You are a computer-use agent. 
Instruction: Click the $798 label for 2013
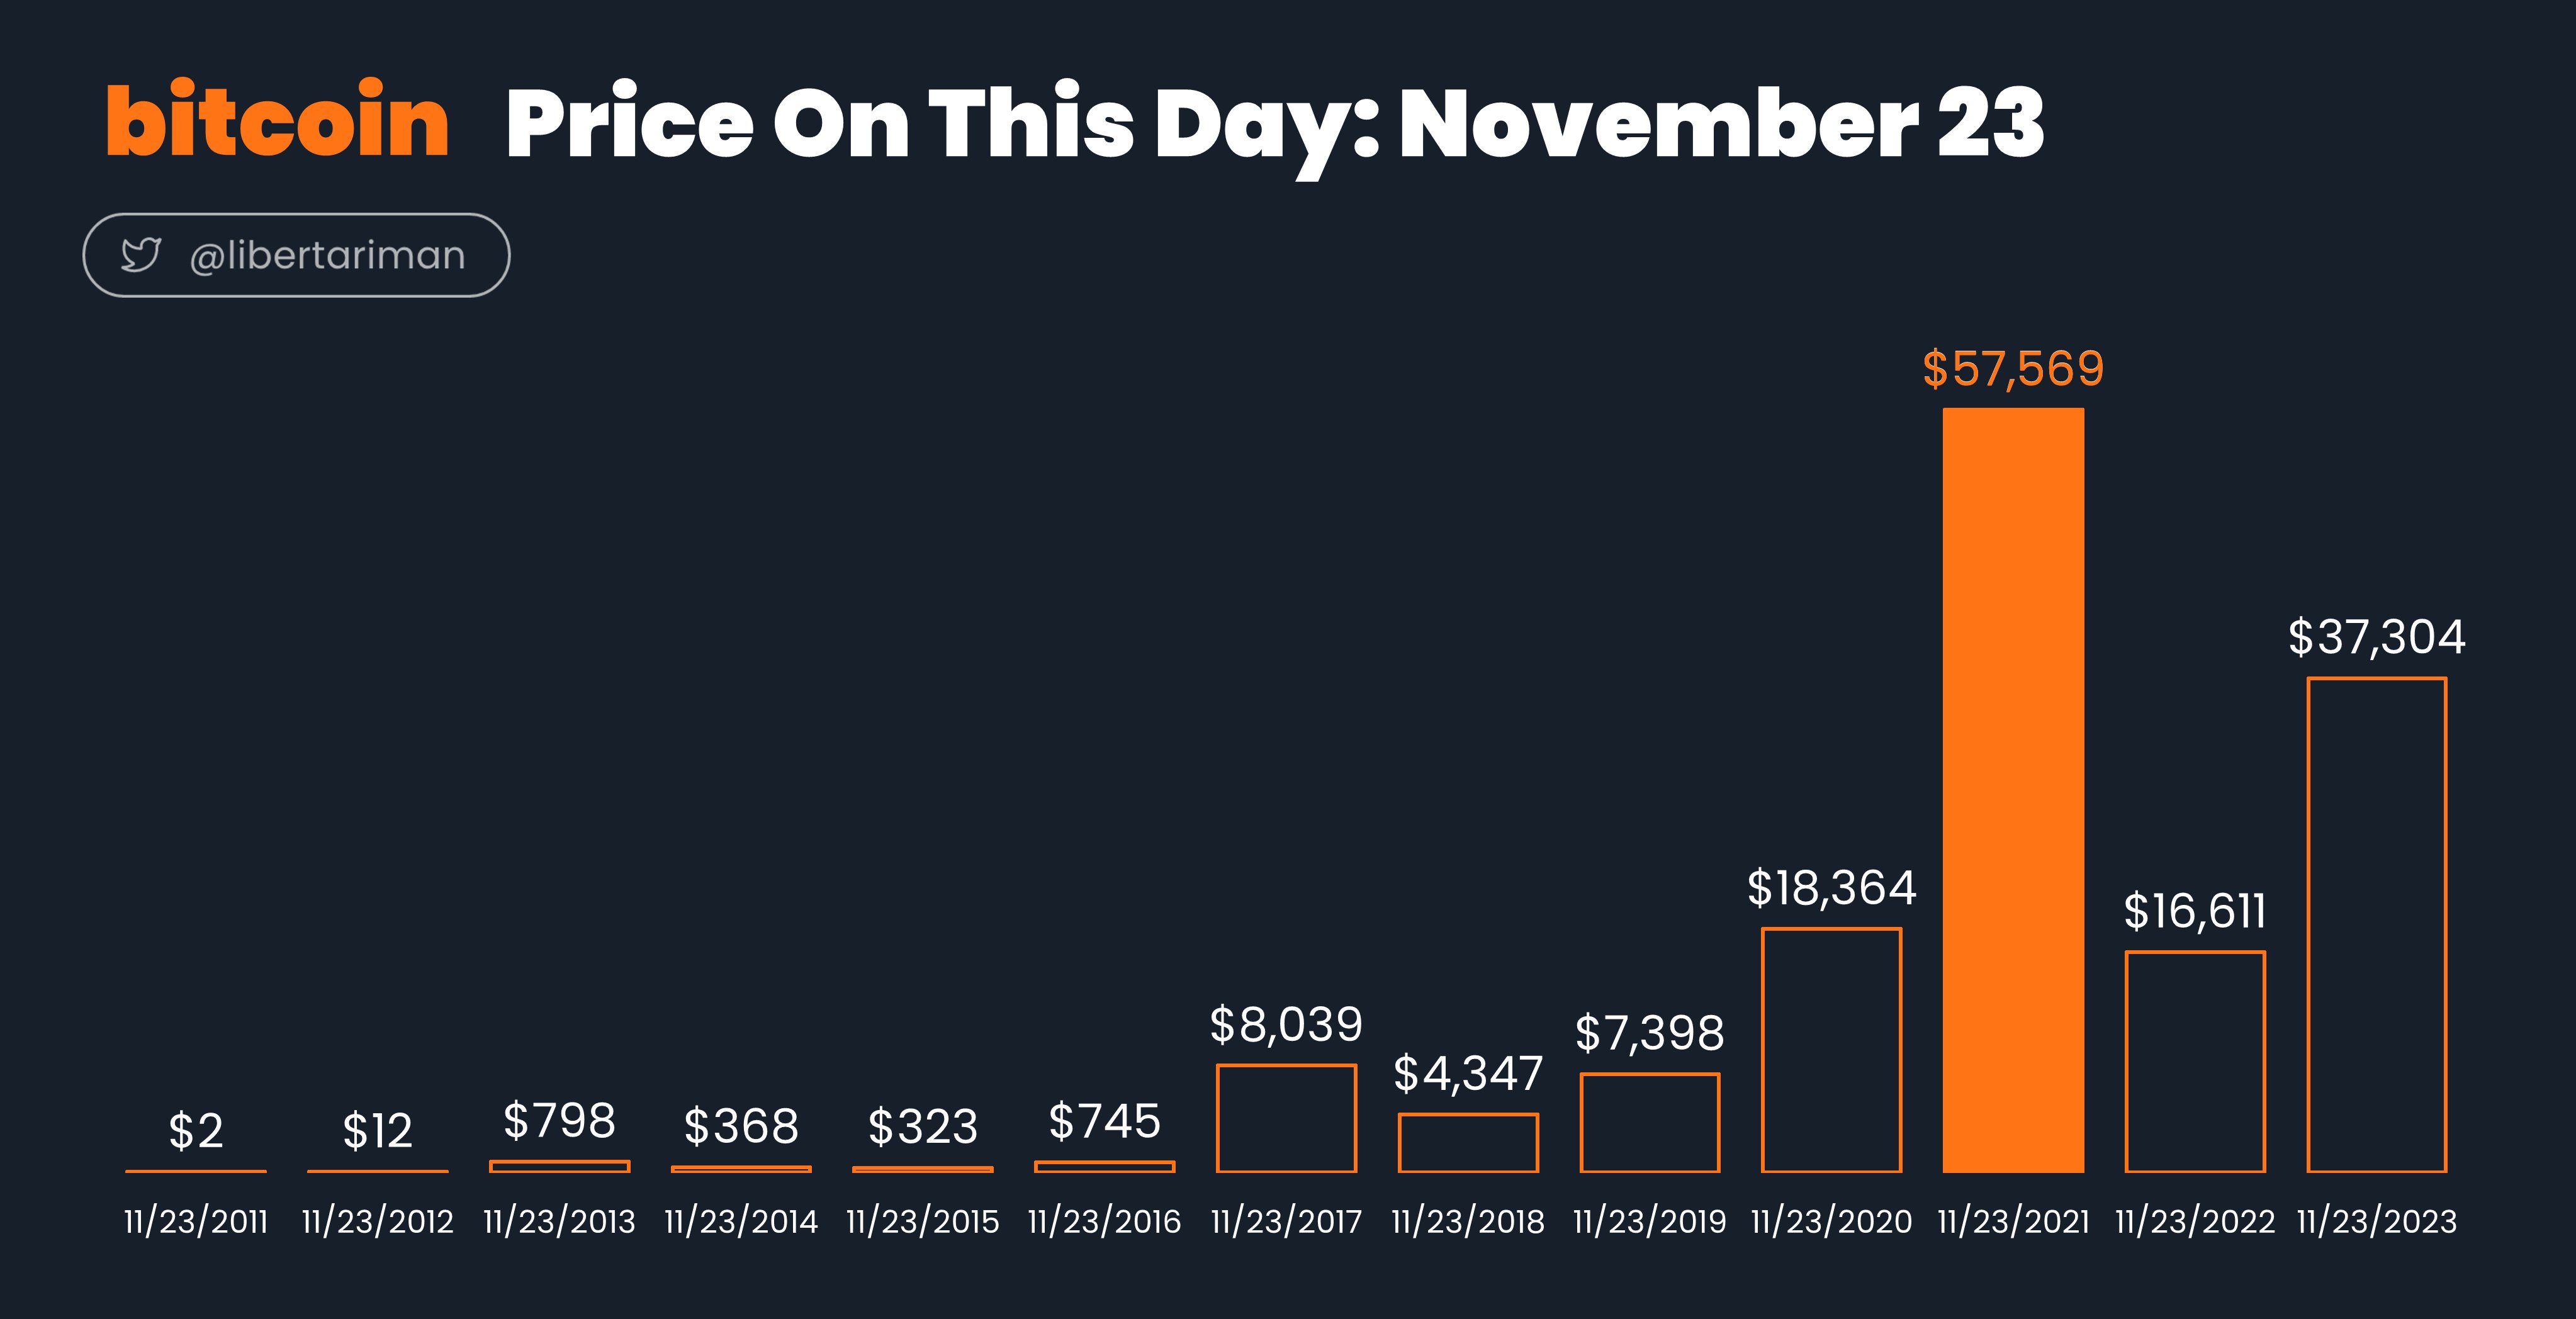(x=559, y=1121)
